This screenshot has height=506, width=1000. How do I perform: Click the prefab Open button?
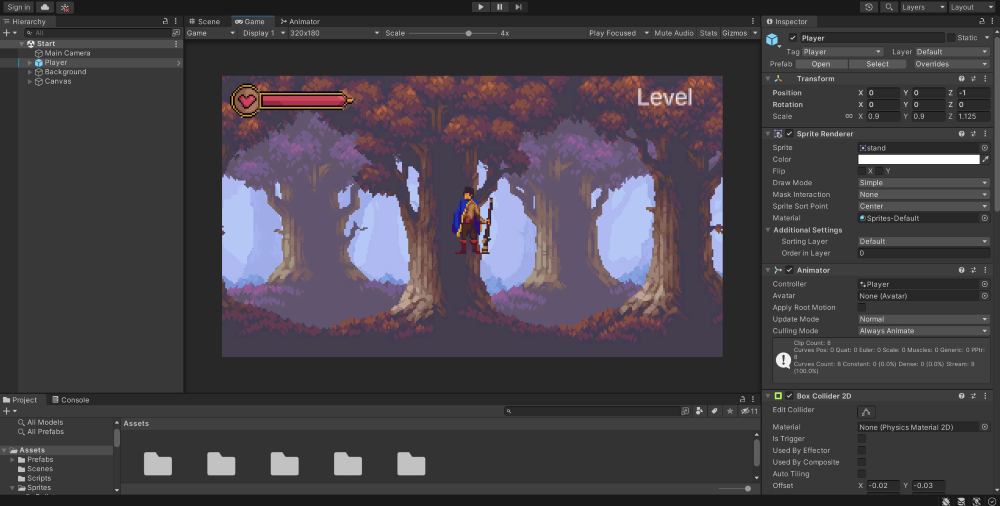tap(820, 64)
